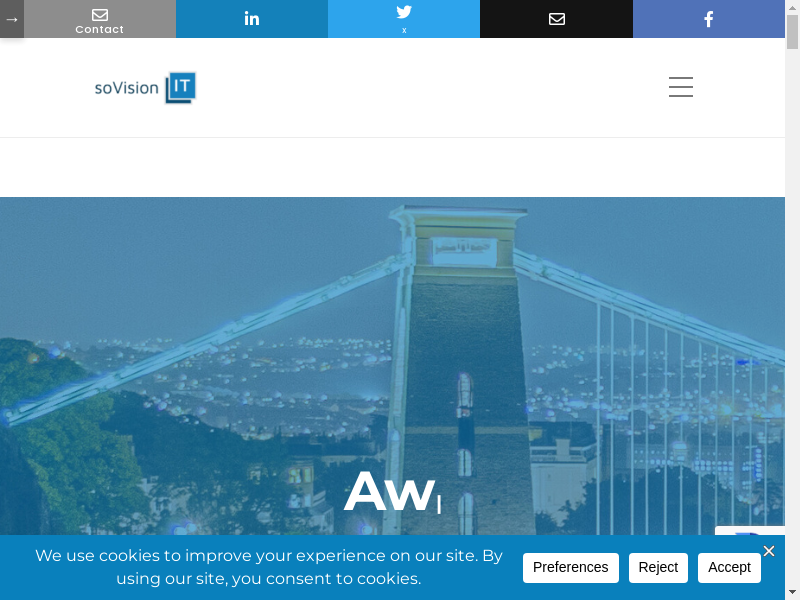
Task: Open the Contact envelope button
Action: [x=100, y=19]
